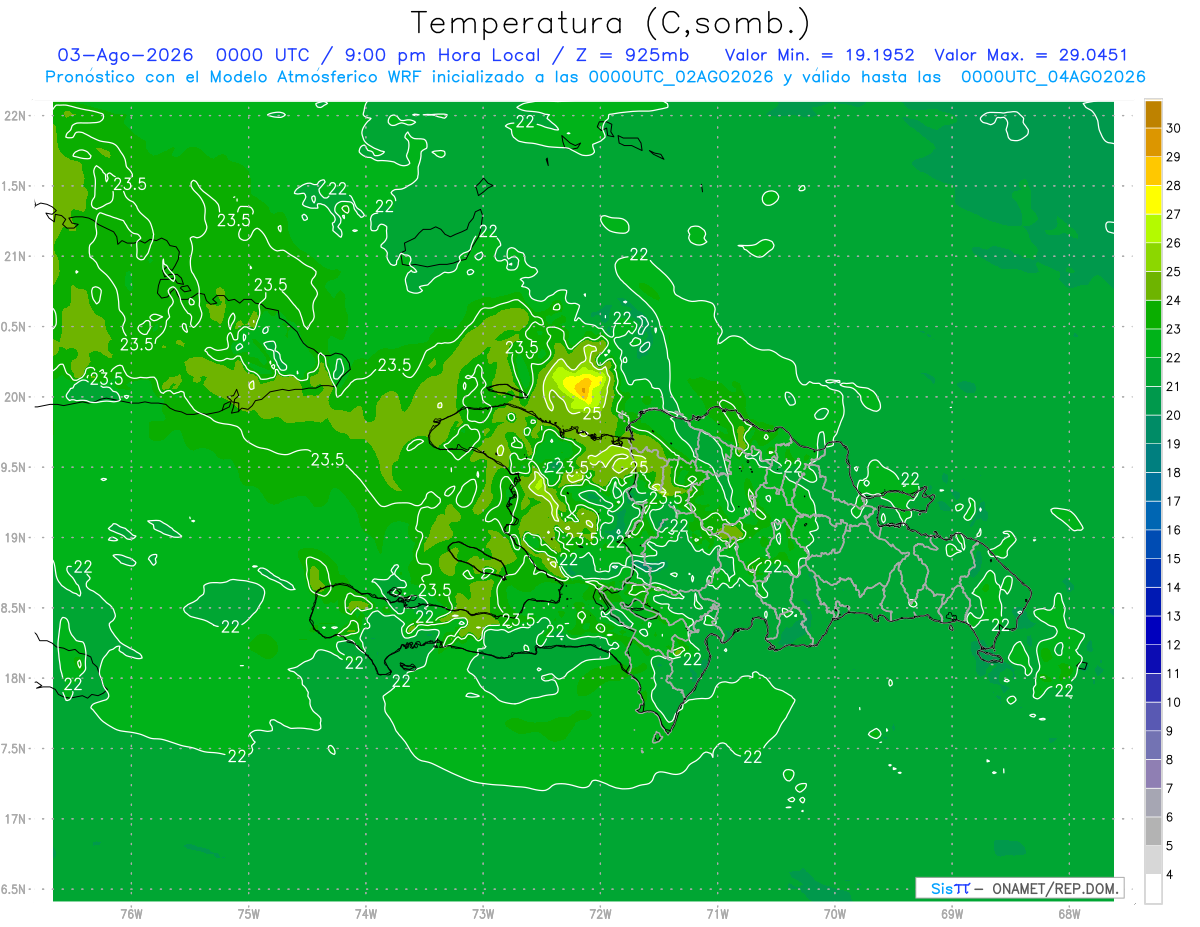Click legend value 14
The width and height of the screenshot is (1200, 927).
(x=1173, y=587)
